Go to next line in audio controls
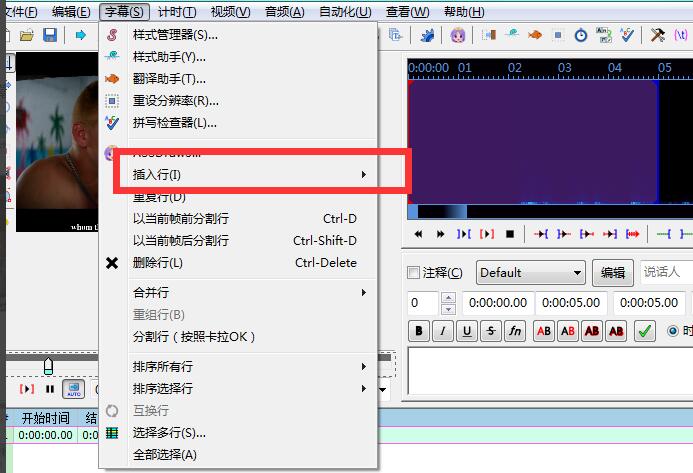 click(440, 234)
